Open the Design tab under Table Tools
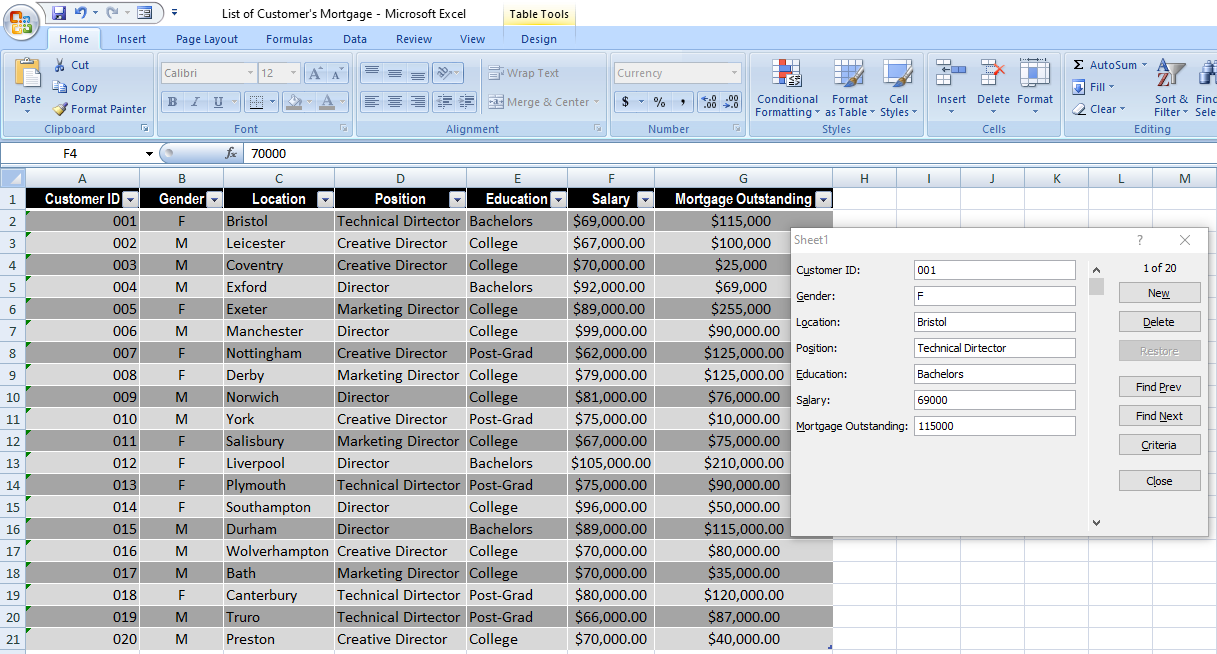Viewport: 1217px width, 654px height. 539,39
